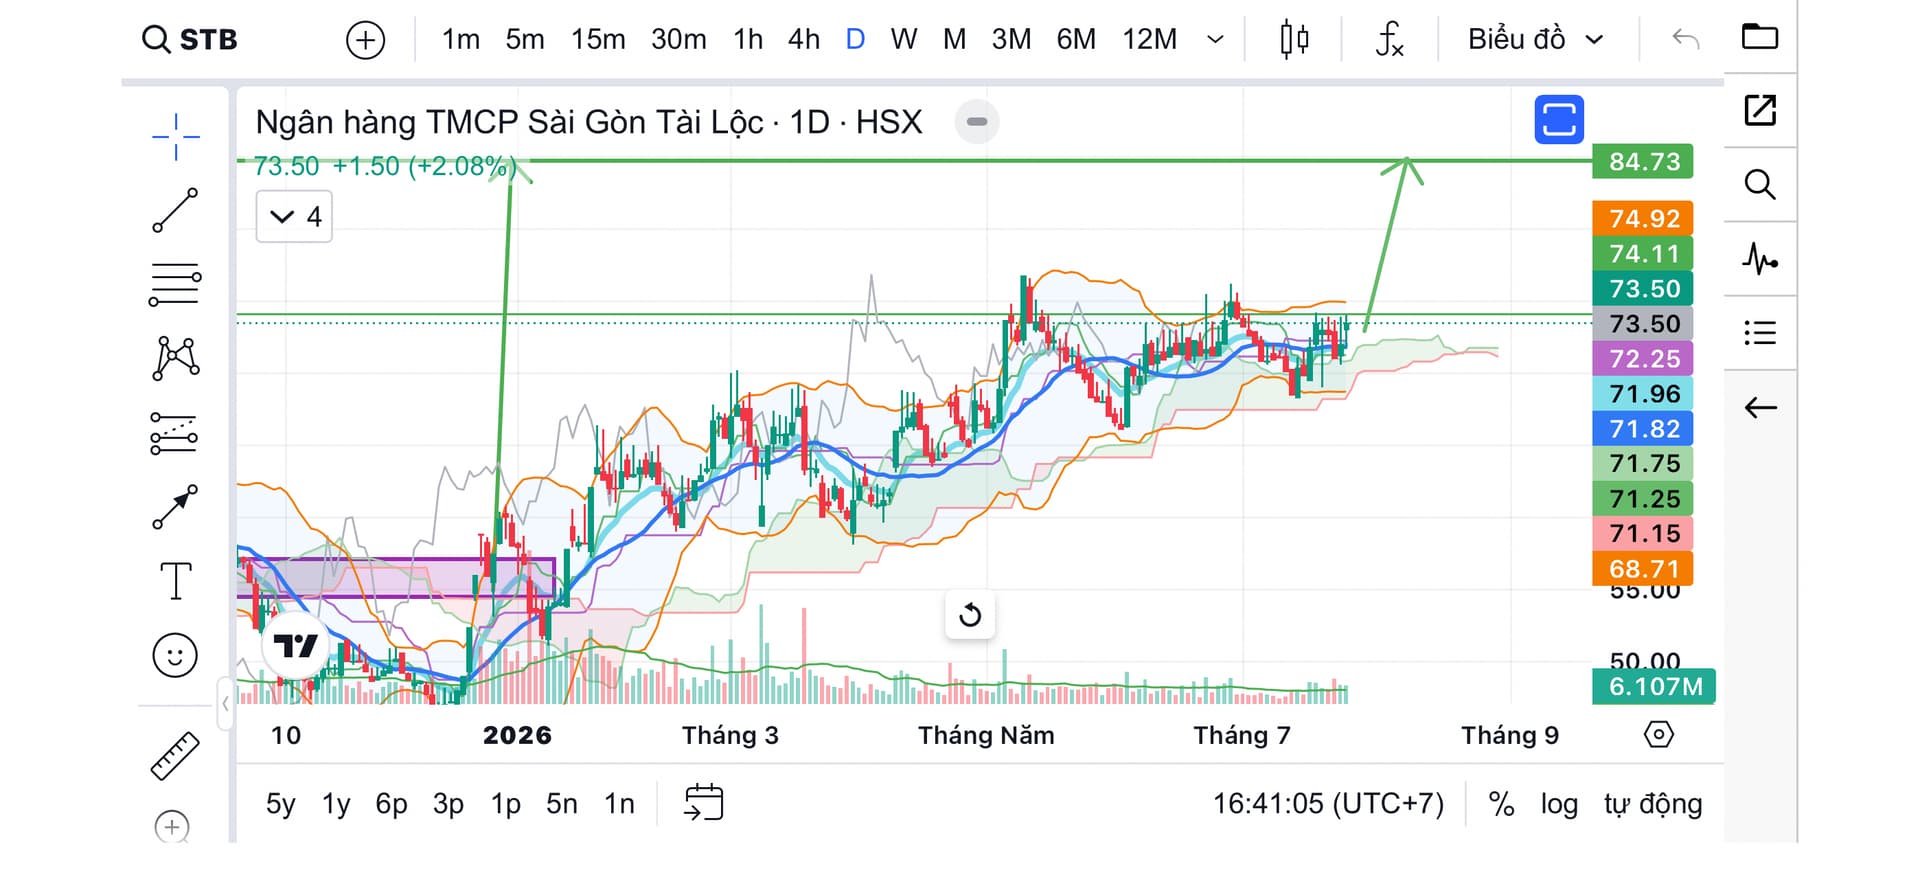Select the 30m timeframe
Viewport: 1920px width, 886px height.
(x=678, y=40)
